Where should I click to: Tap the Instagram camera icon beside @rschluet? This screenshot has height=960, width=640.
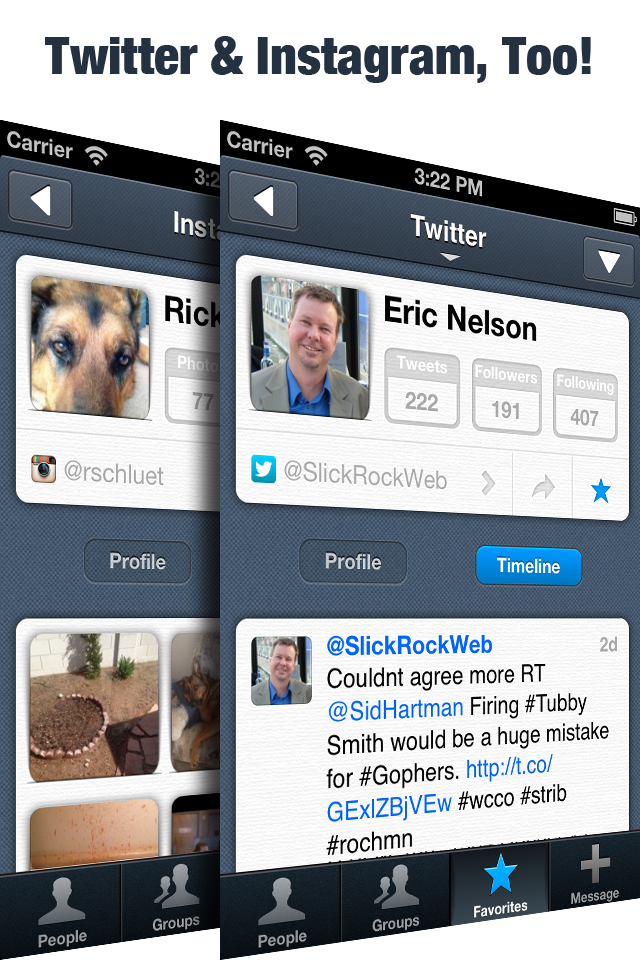coord(43,469)
